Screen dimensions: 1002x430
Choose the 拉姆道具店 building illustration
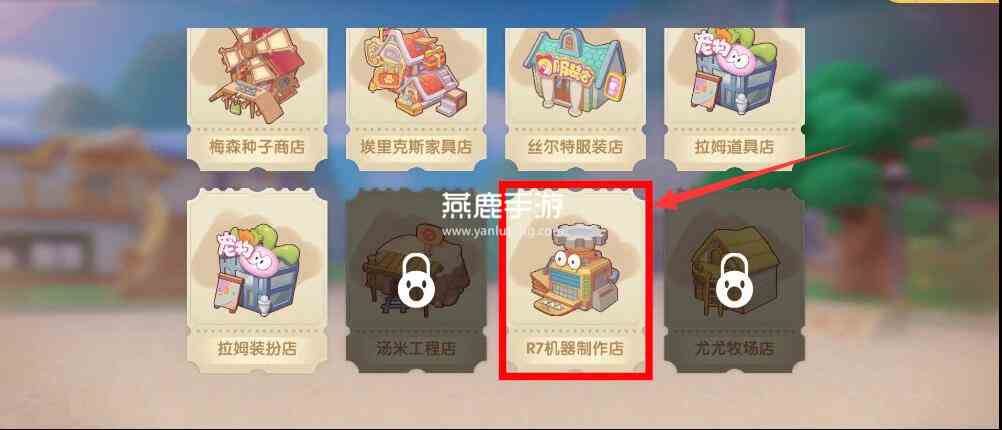click(x=733, y=73)
